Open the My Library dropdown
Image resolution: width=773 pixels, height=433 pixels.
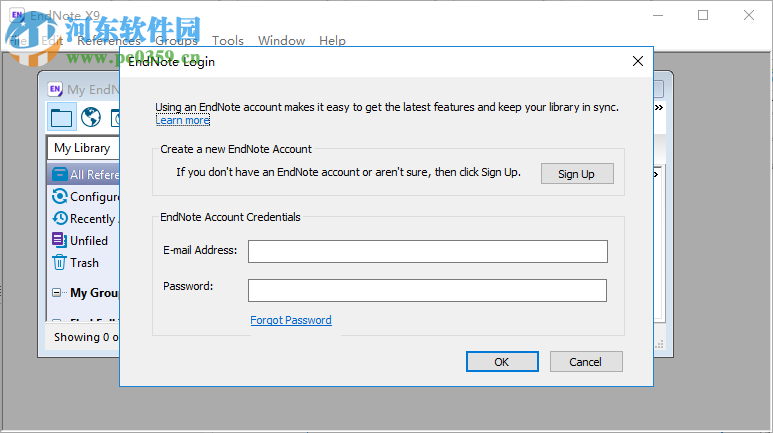coord(83,148)
